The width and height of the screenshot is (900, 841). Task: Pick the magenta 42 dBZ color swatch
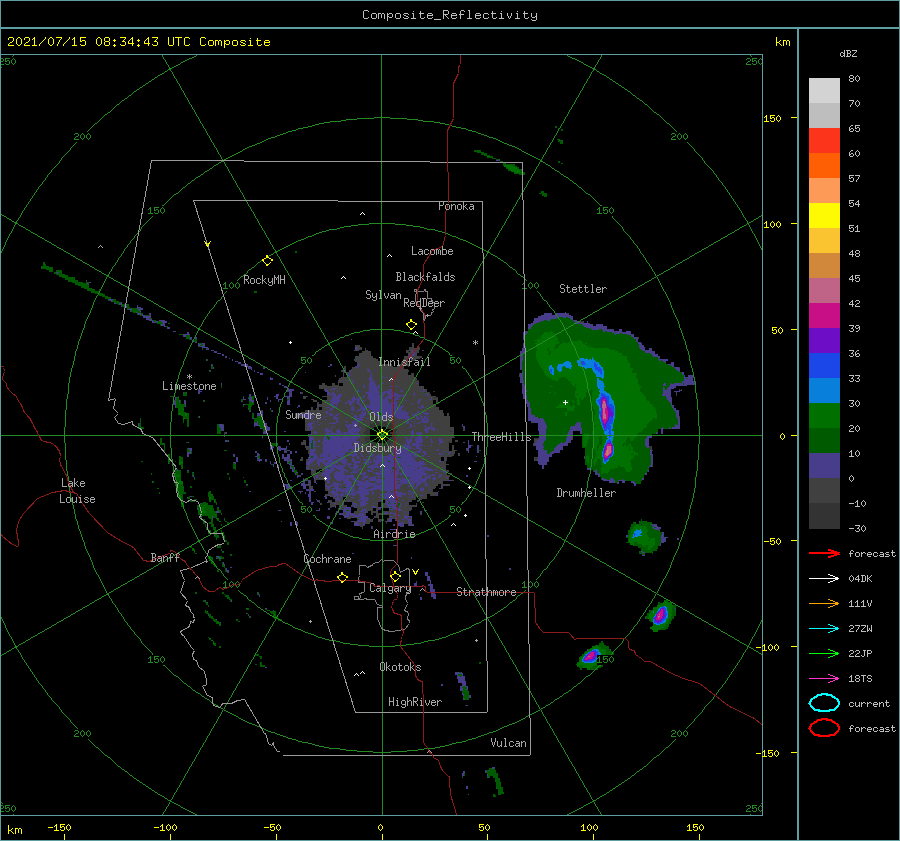[x=824, y=315]
